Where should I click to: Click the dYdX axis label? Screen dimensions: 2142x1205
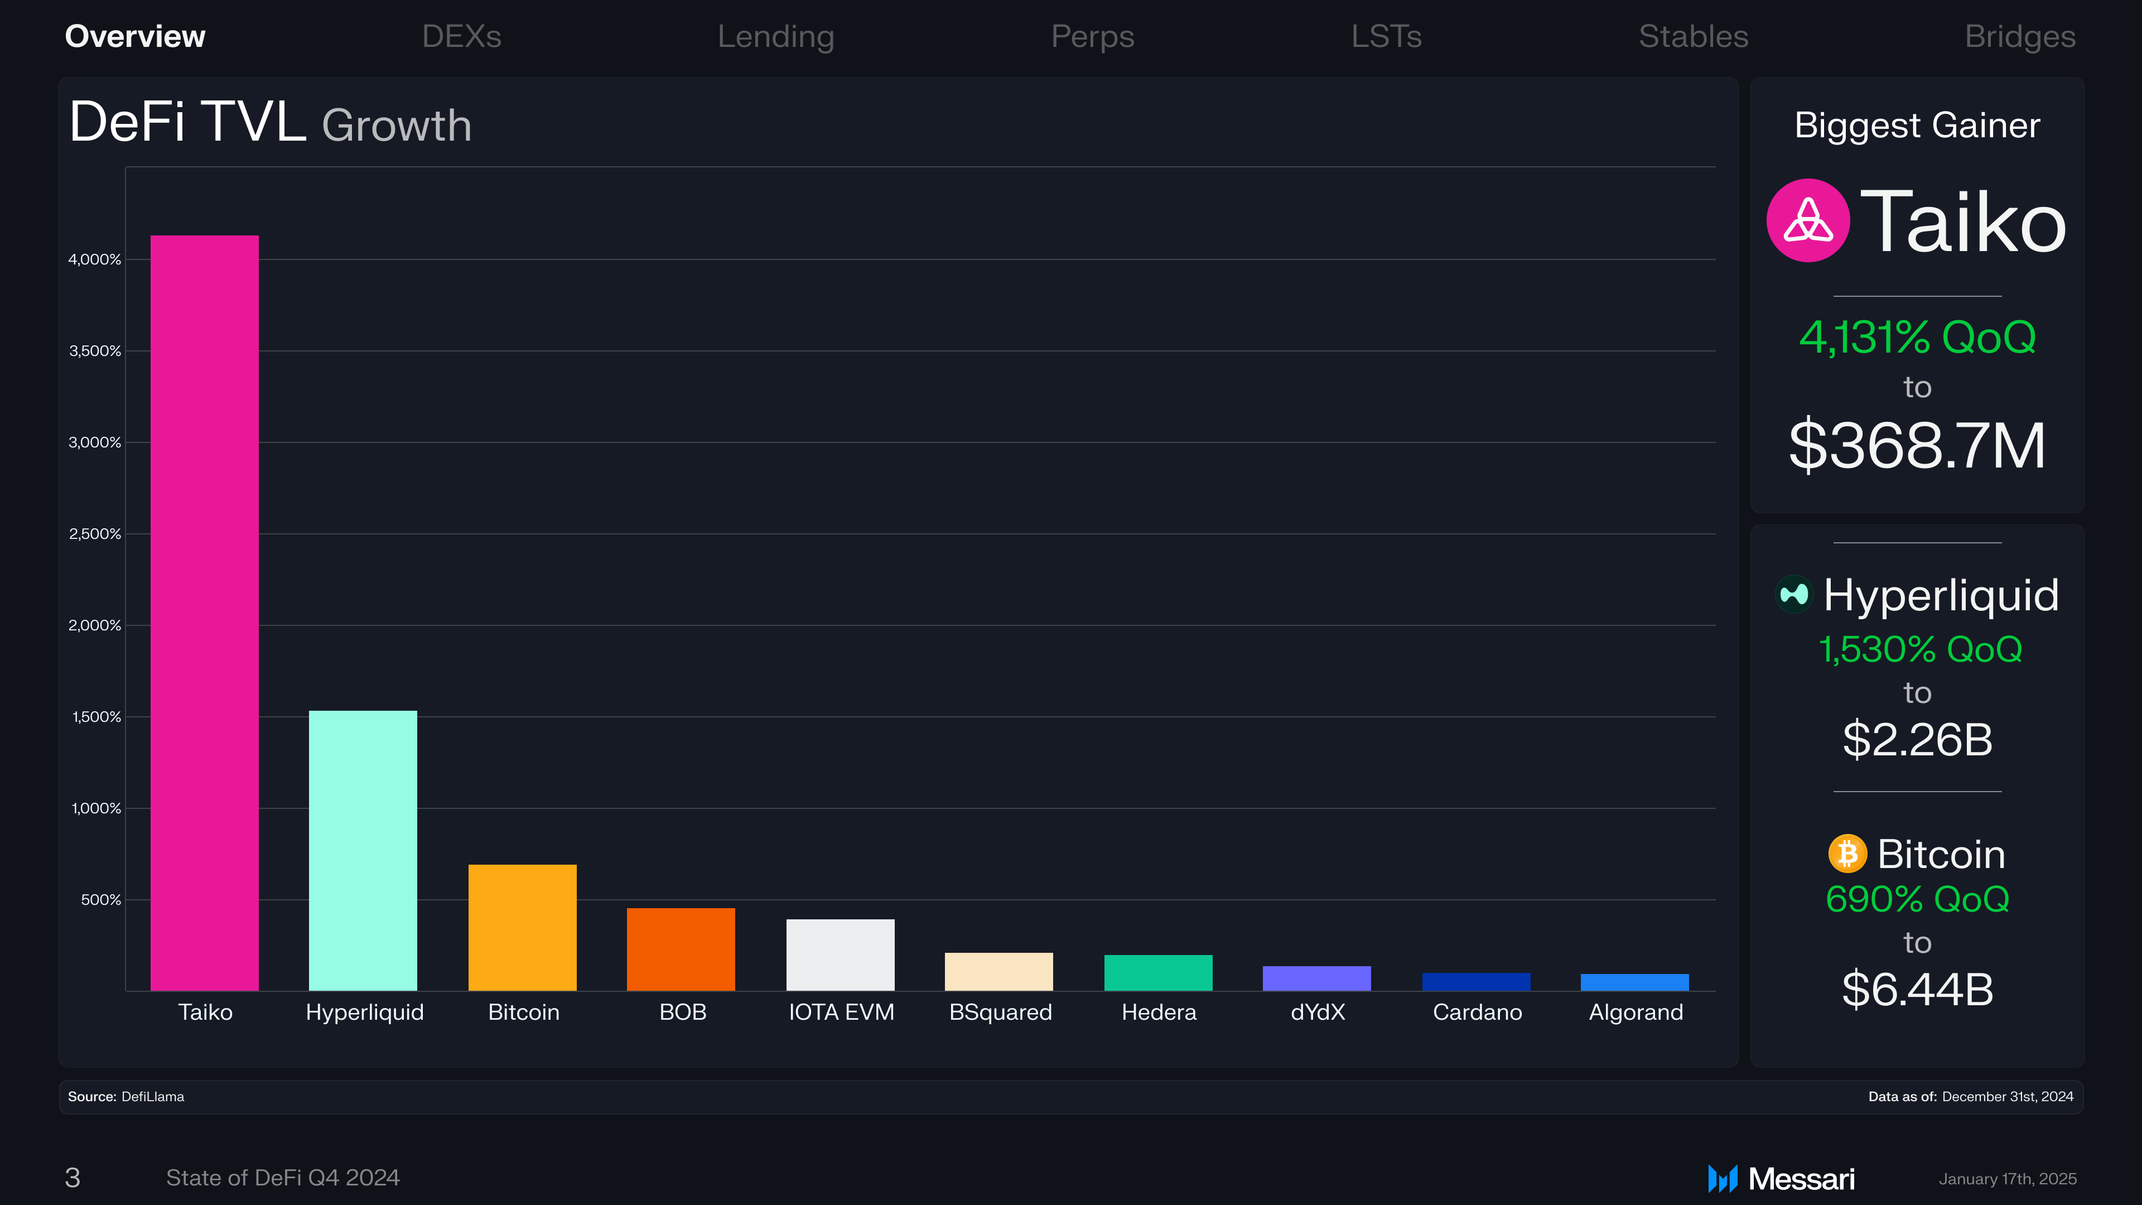point(1318,1012)
